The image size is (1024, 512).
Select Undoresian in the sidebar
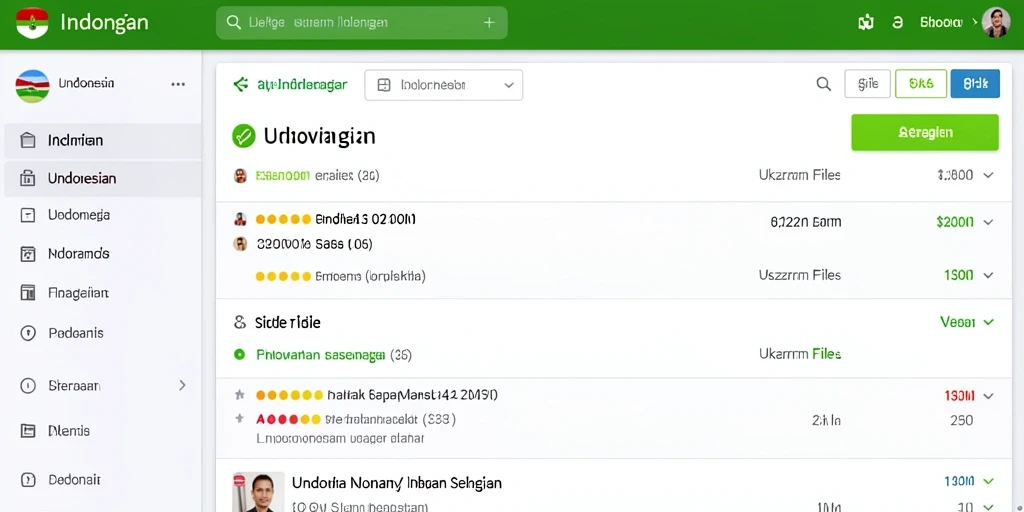coord(103,178)
